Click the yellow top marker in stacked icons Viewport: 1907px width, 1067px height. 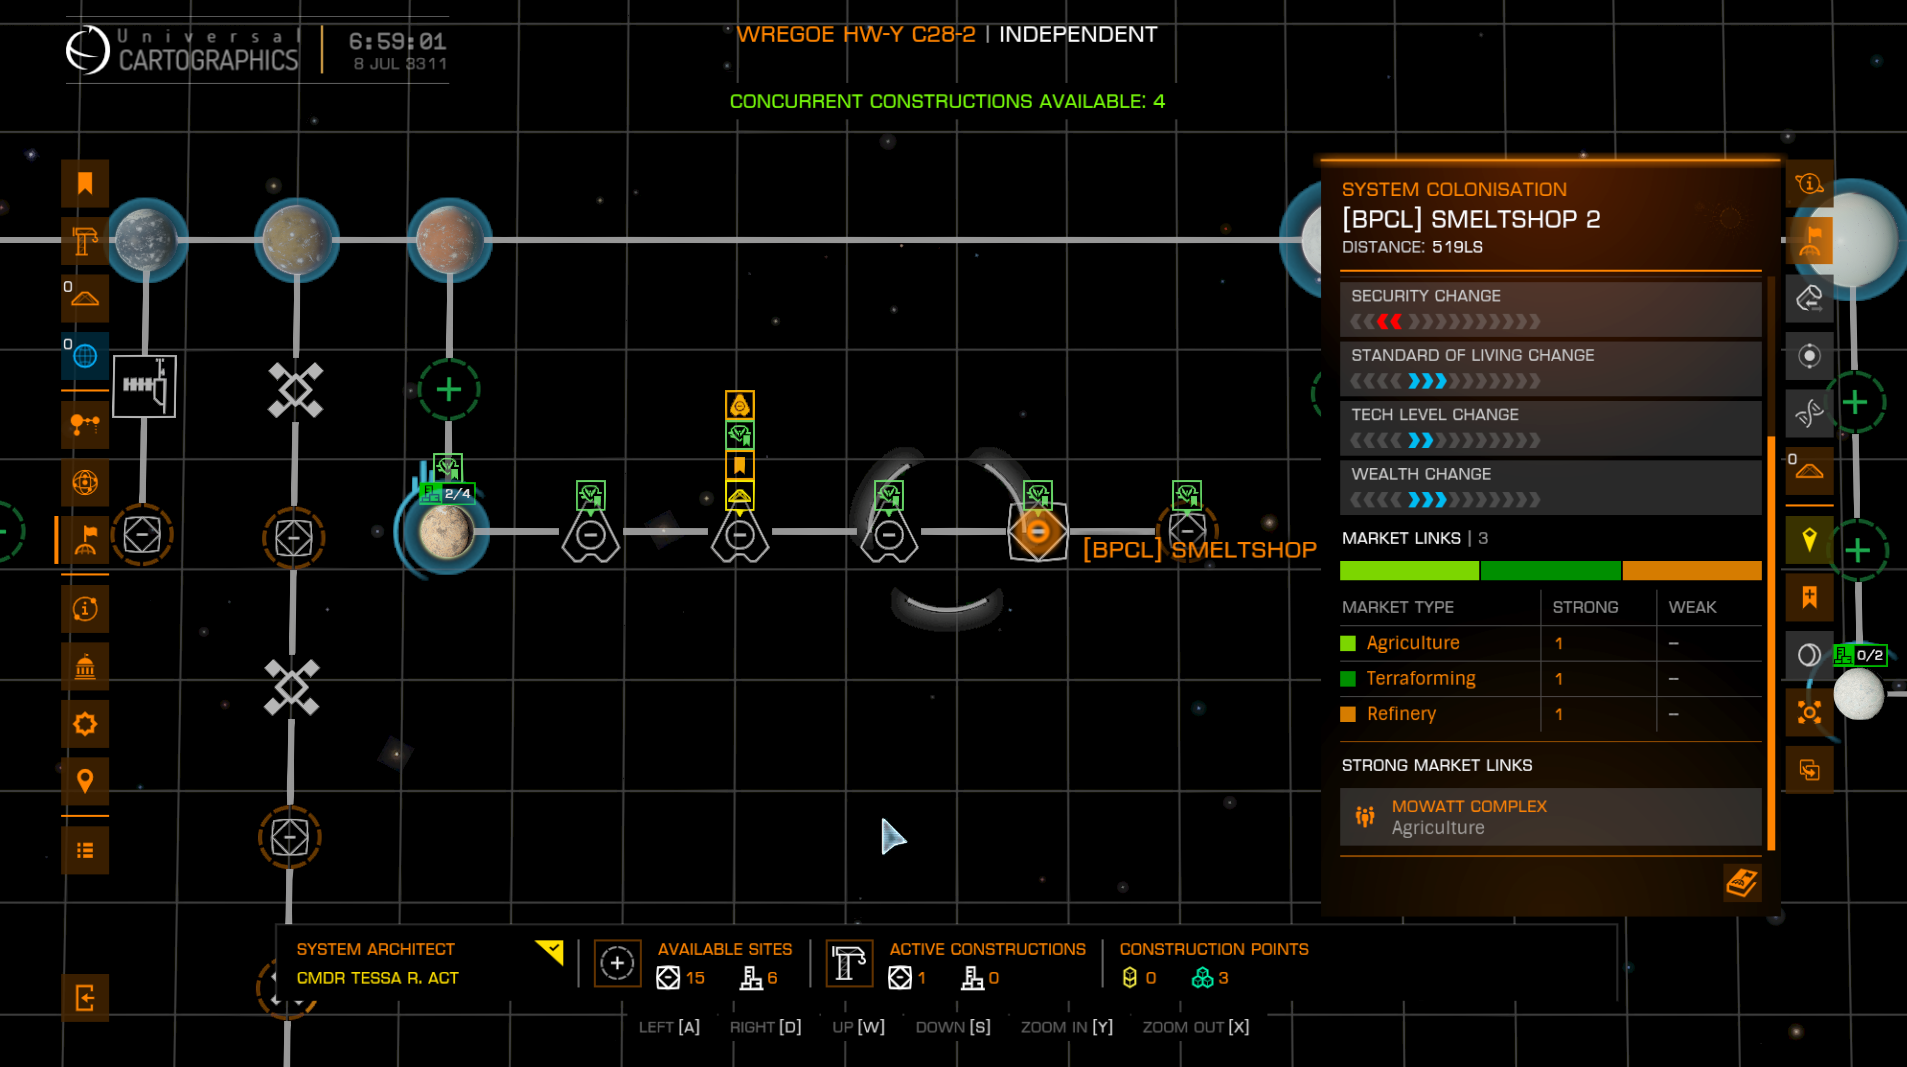point(740,405)
